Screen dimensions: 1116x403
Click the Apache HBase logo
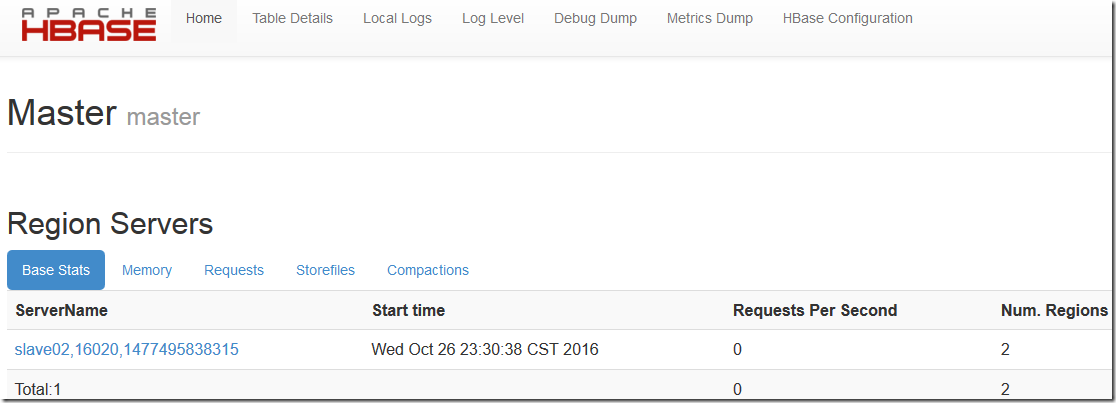pos(89,24)
